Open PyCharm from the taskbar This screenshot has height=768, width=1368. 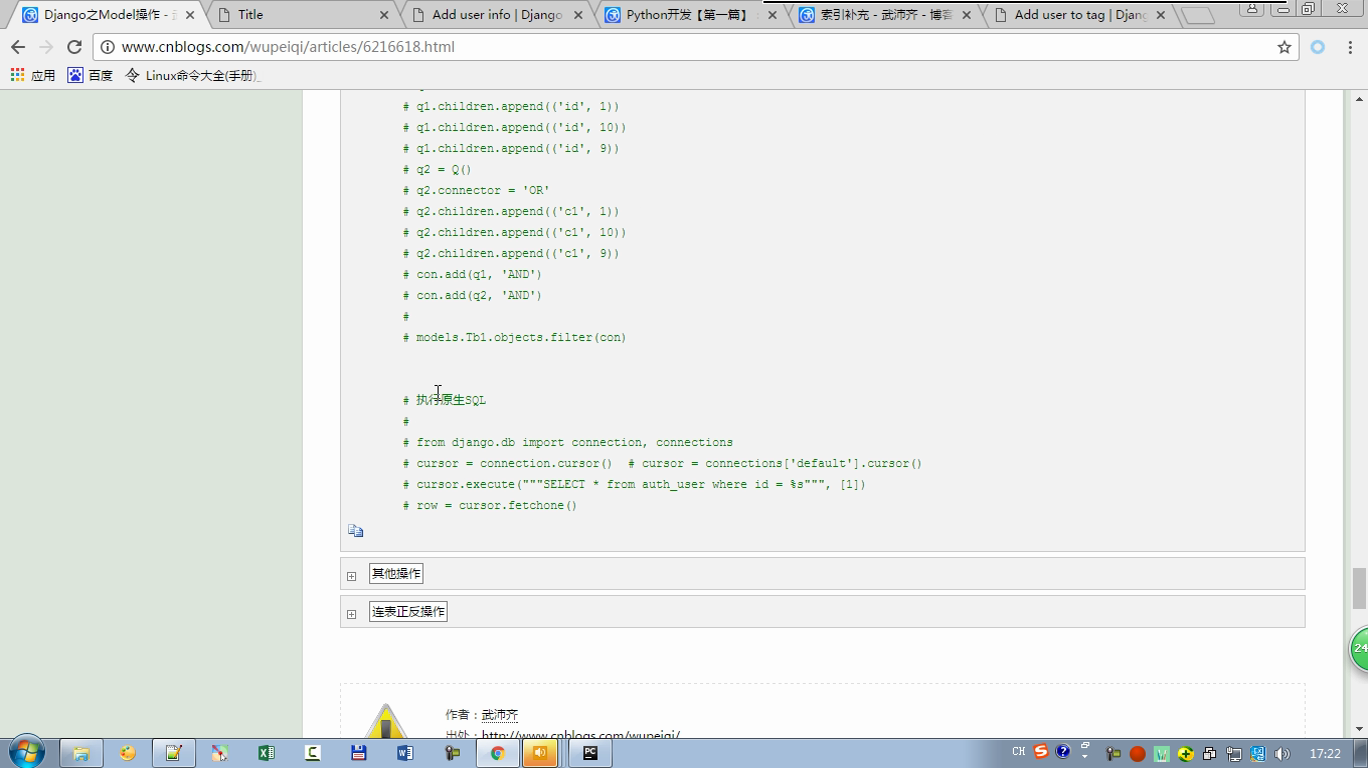590,753
